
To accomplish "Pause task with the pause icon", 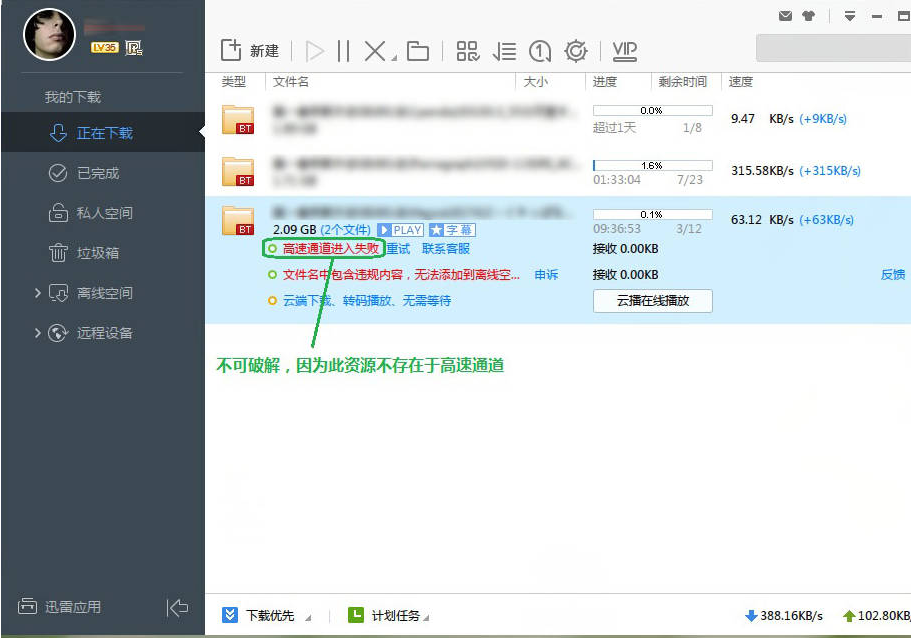I will point(344,51).
